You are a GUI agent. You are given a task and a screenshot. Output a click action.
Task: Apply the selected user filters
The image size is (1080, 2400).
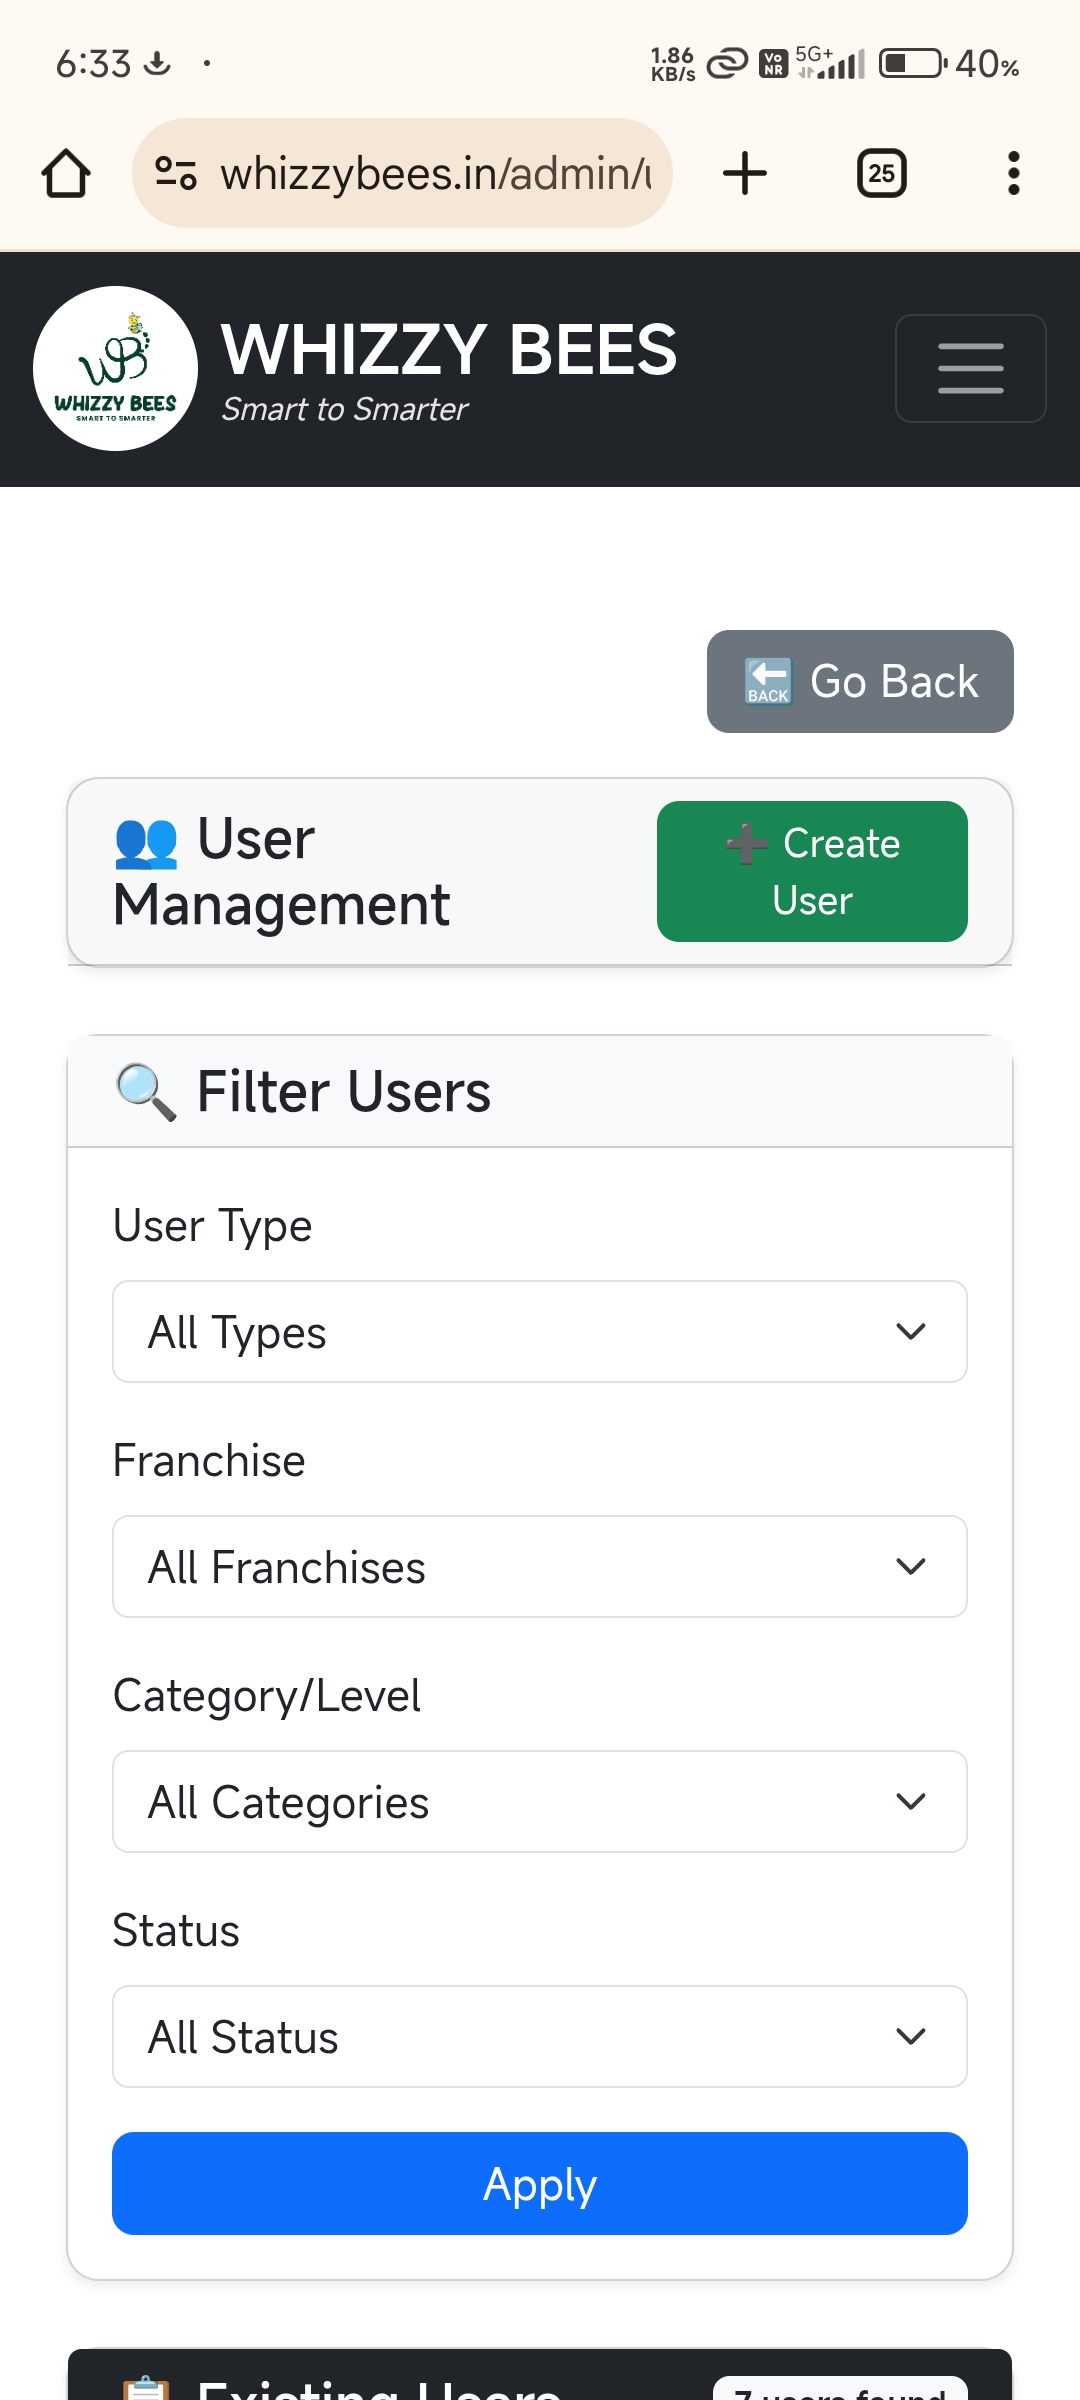tap(540, 2183)
